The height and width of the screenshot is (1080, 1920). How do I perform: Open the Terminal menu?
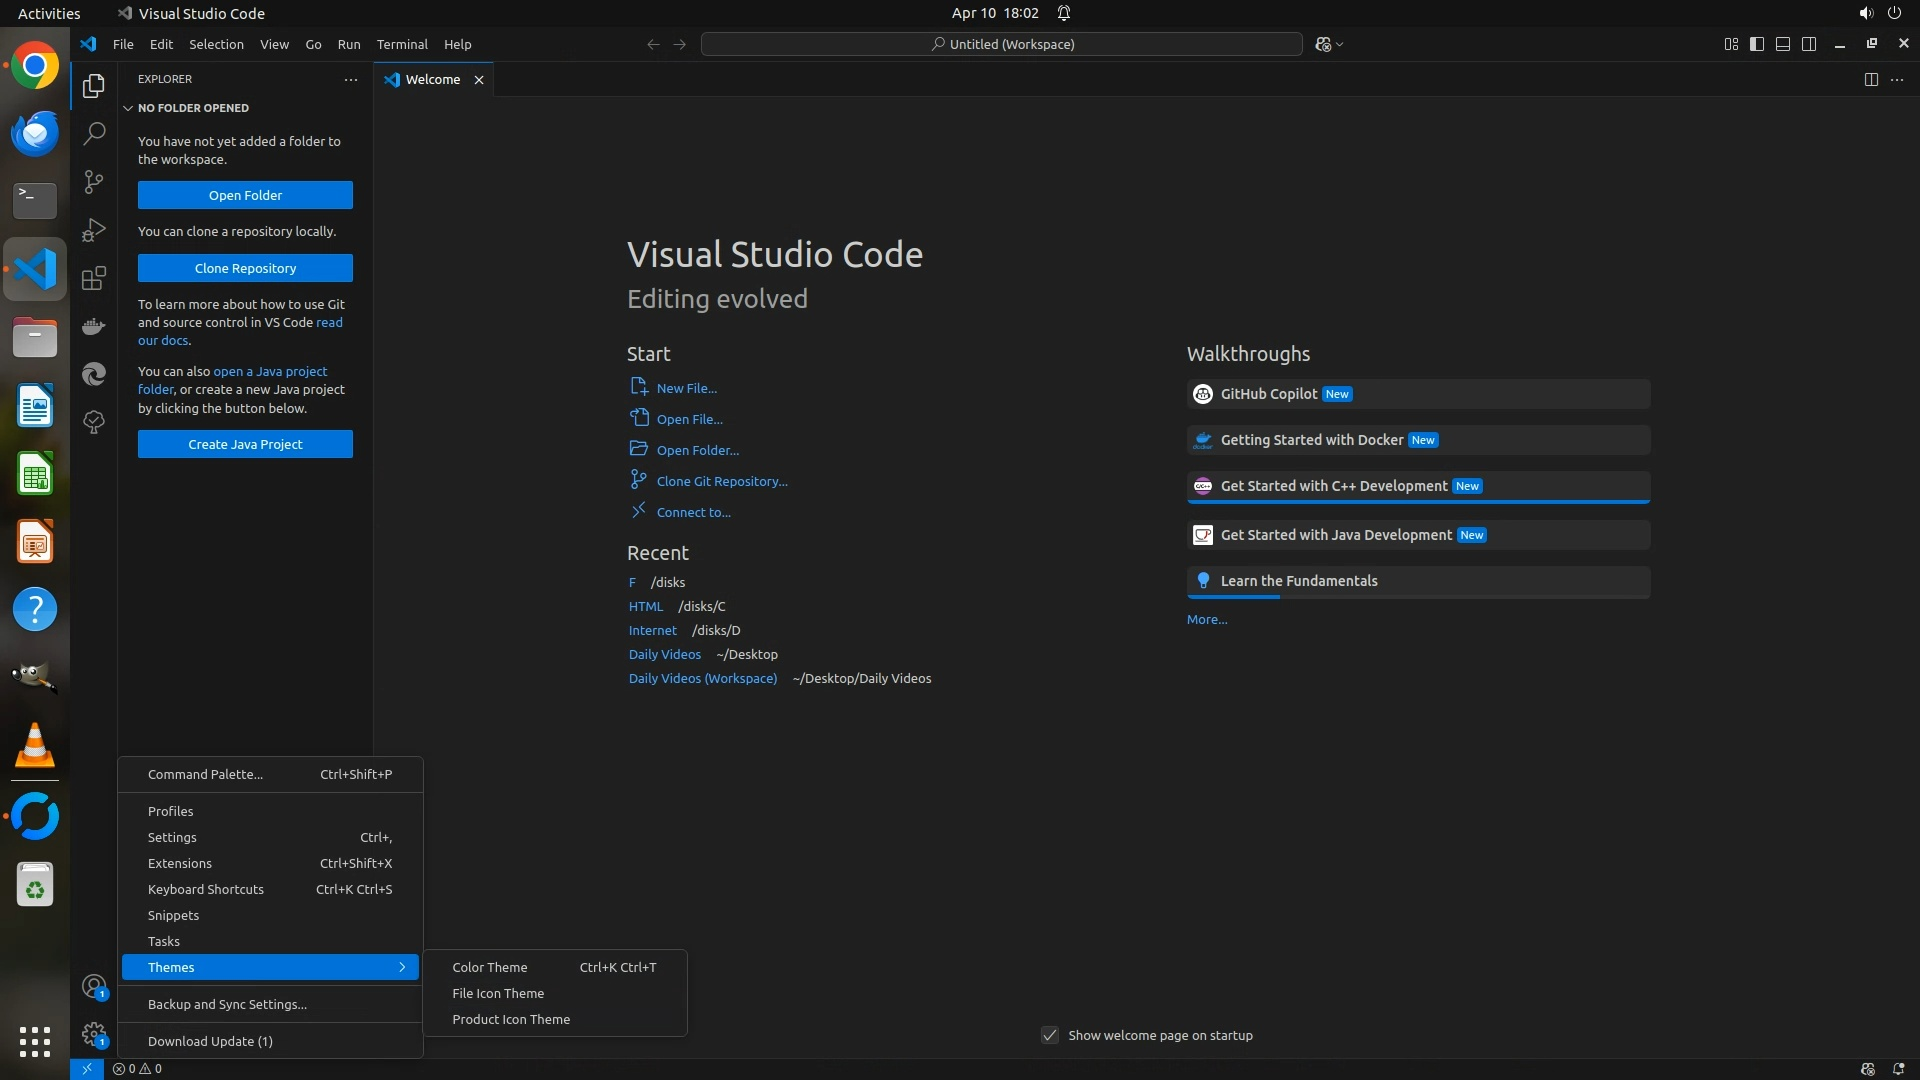click(401, 44)
